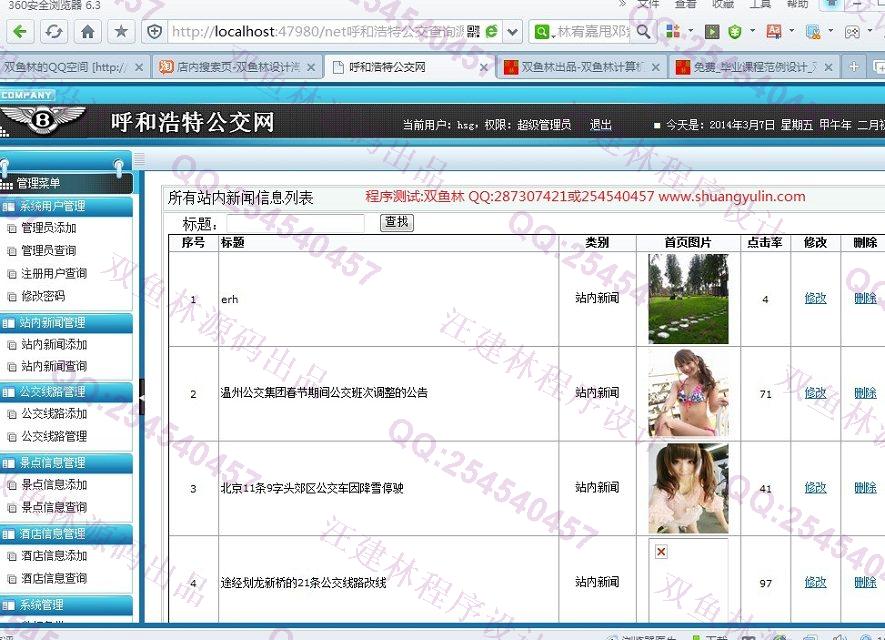The height and width of the screenshot is (640, 885).
Task: Expand the arrow beside apps grid icon
Action: point(689,30)
